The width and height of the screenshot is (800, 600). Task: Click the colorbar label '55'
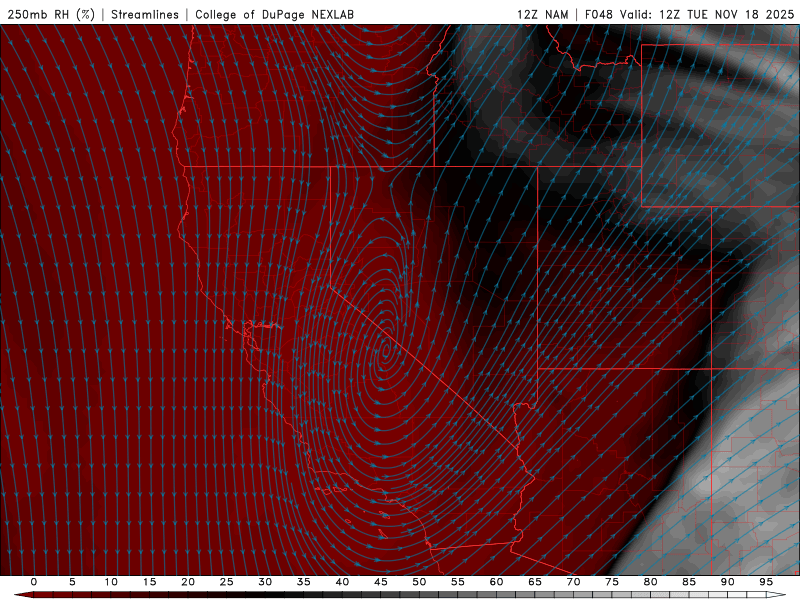458,582
